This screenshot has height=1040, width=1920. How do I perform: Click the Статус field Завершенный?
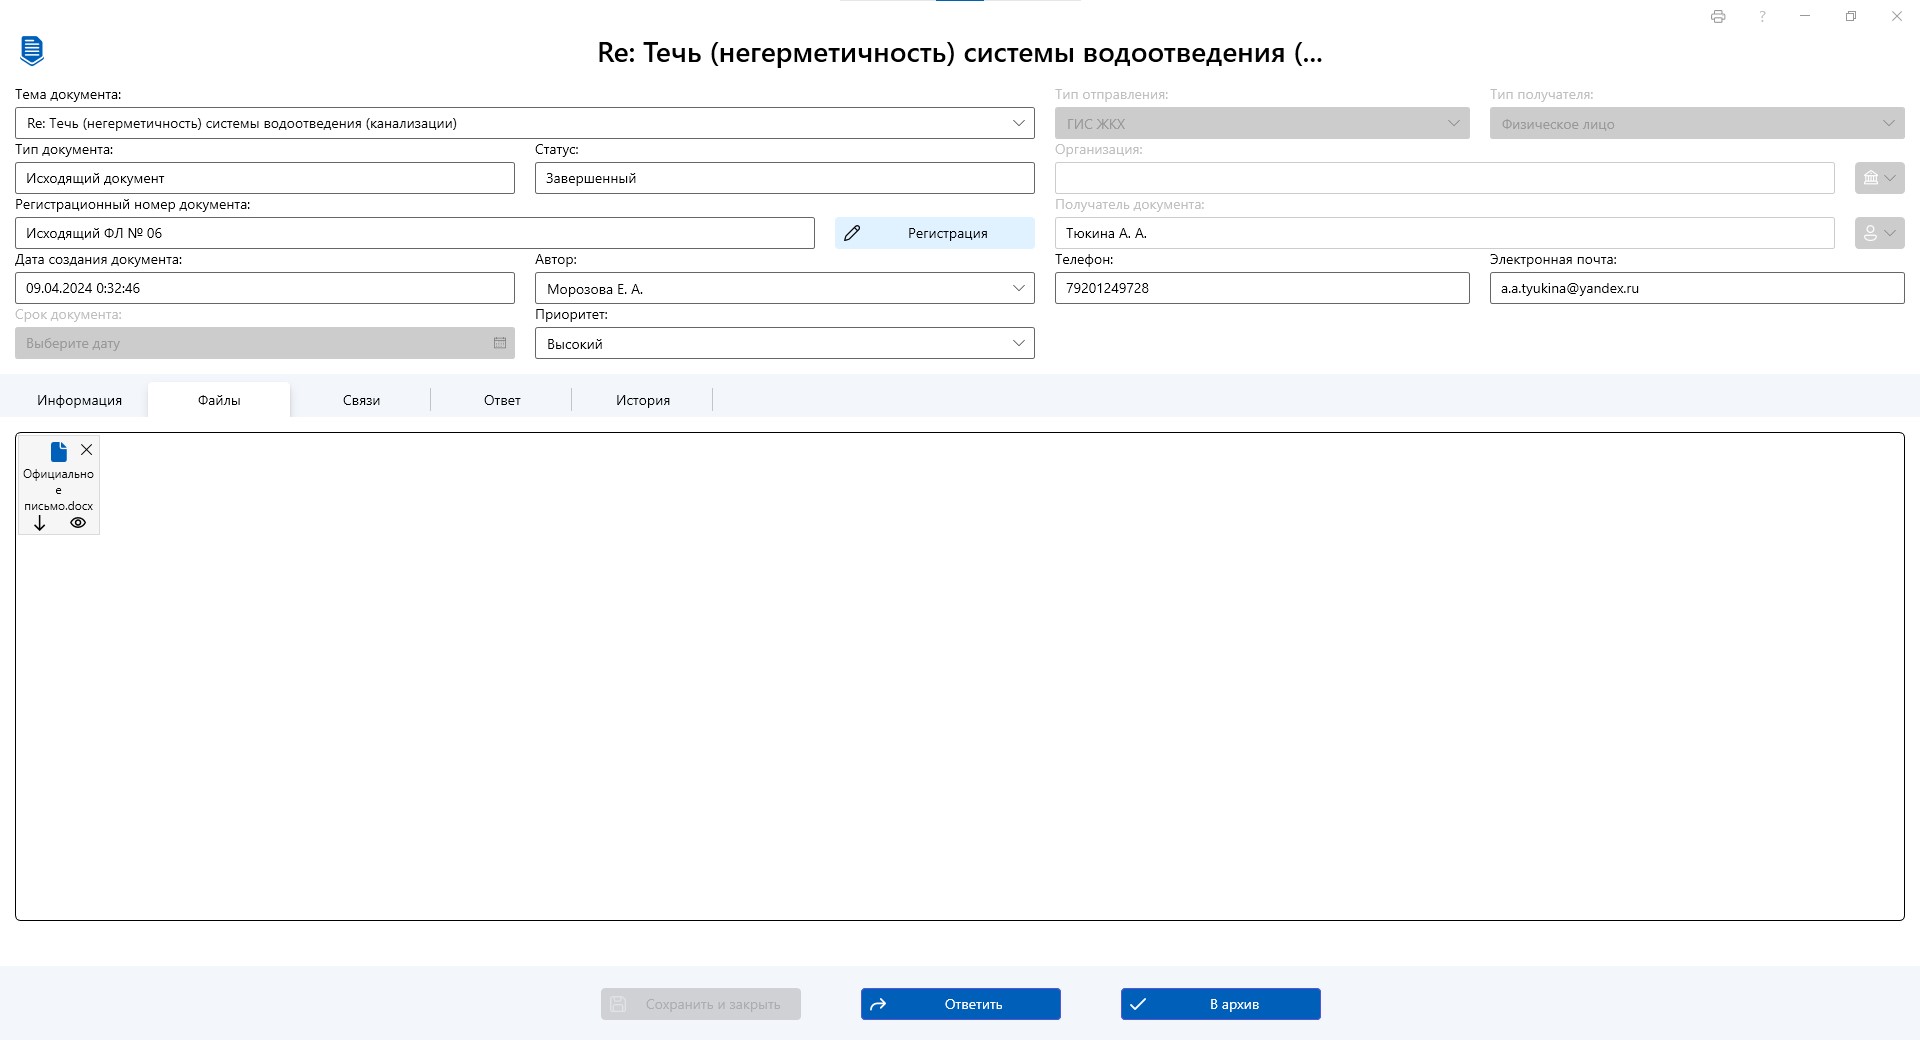point(785,178)
